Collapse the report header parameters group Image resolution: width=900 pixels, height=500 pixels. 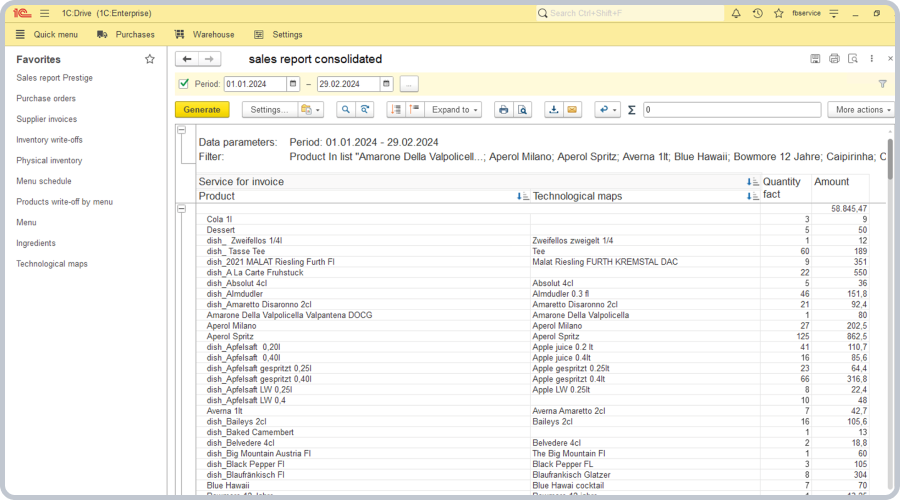pos(182,130)
